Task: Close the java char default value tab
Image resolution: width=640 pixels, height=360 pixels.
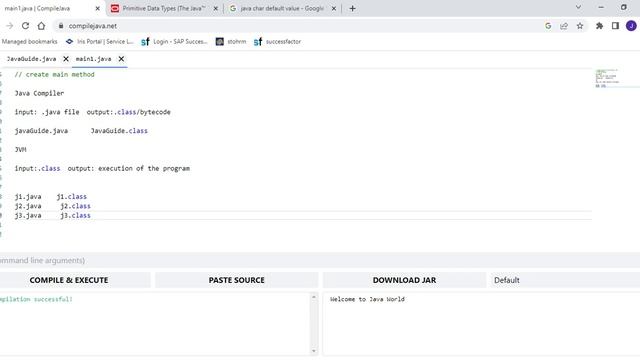Action: coord(333,8)
